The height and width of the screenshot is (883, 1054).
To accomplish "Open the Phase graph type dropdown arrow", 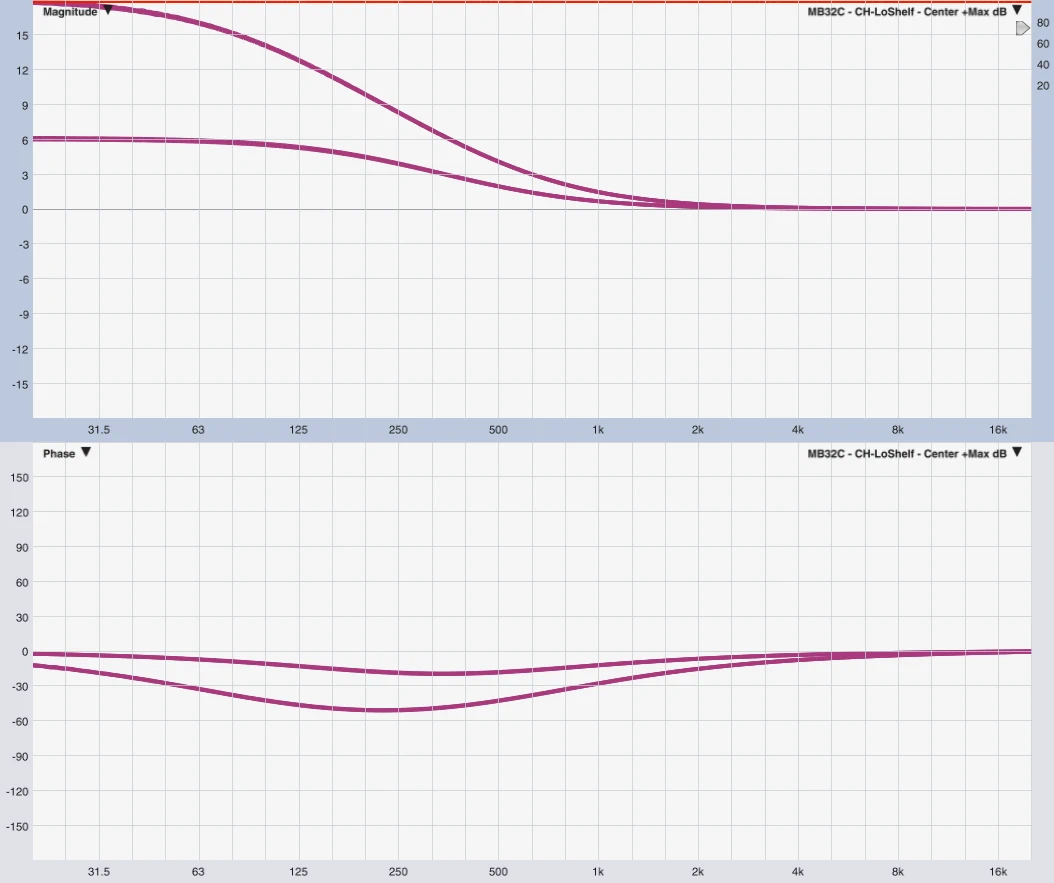I will (86, 453).
